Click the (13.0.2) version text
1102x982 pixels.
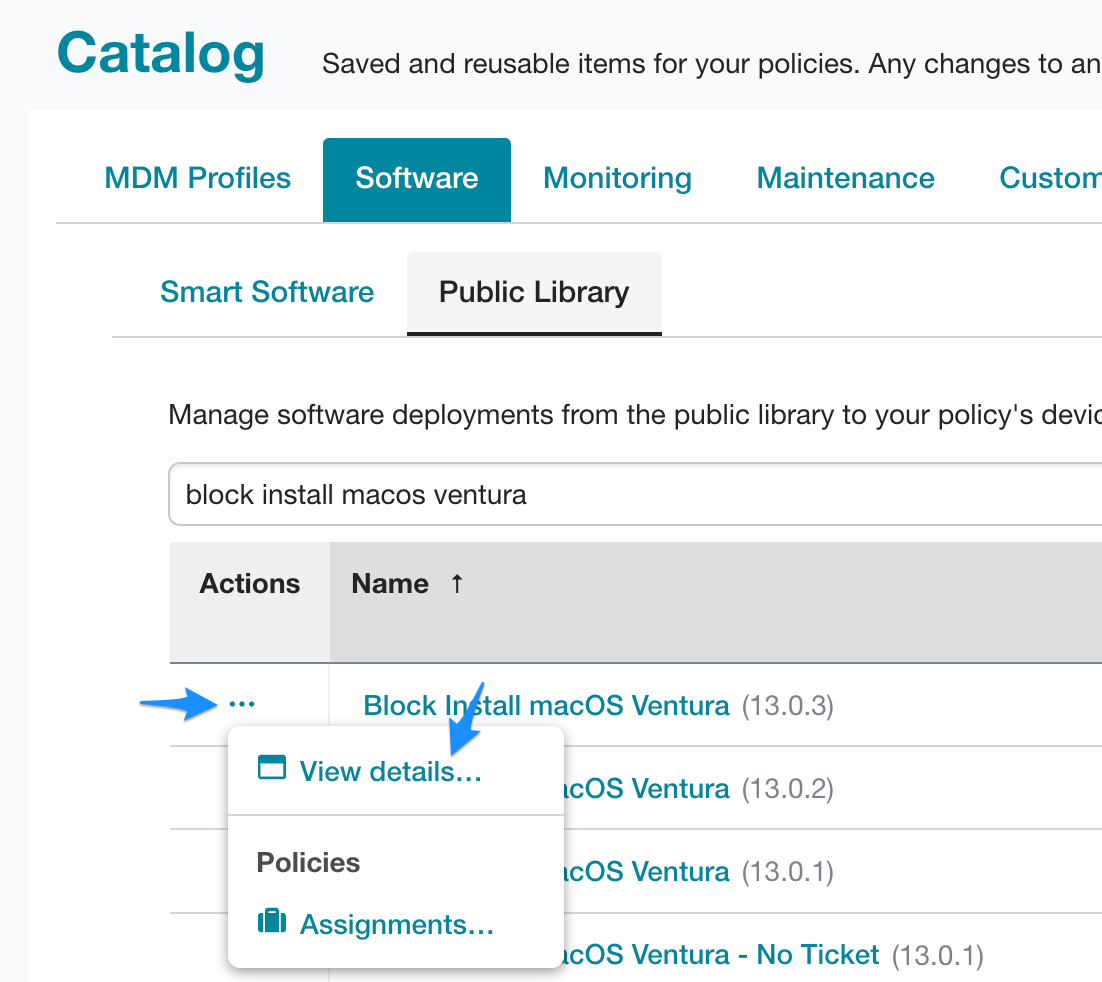[x=788, y=789]
